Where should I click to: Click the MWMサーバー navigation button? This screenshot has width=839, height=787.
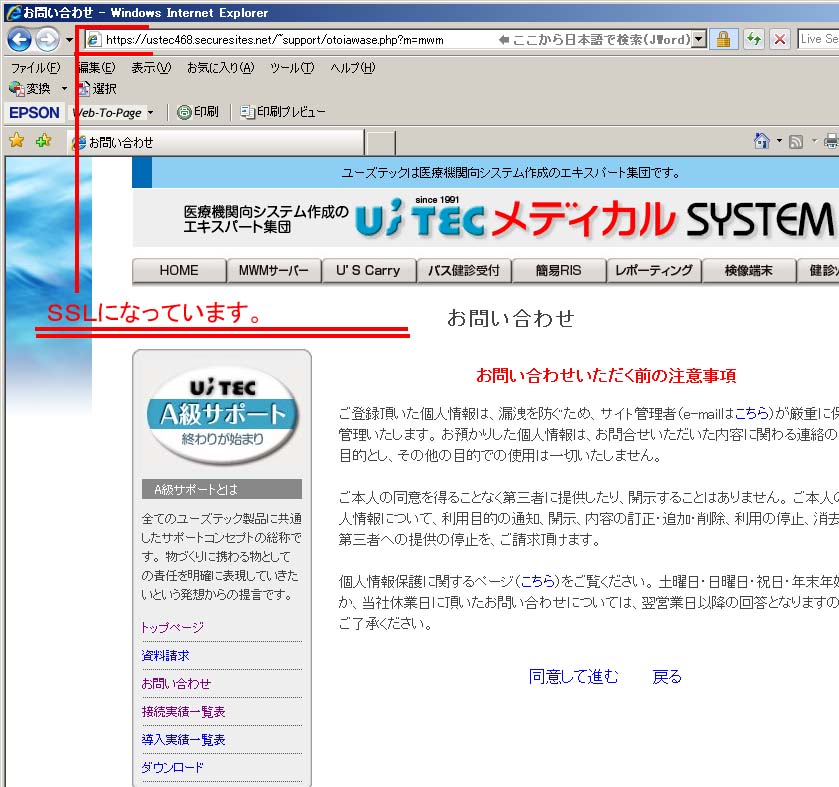point(273,271)
